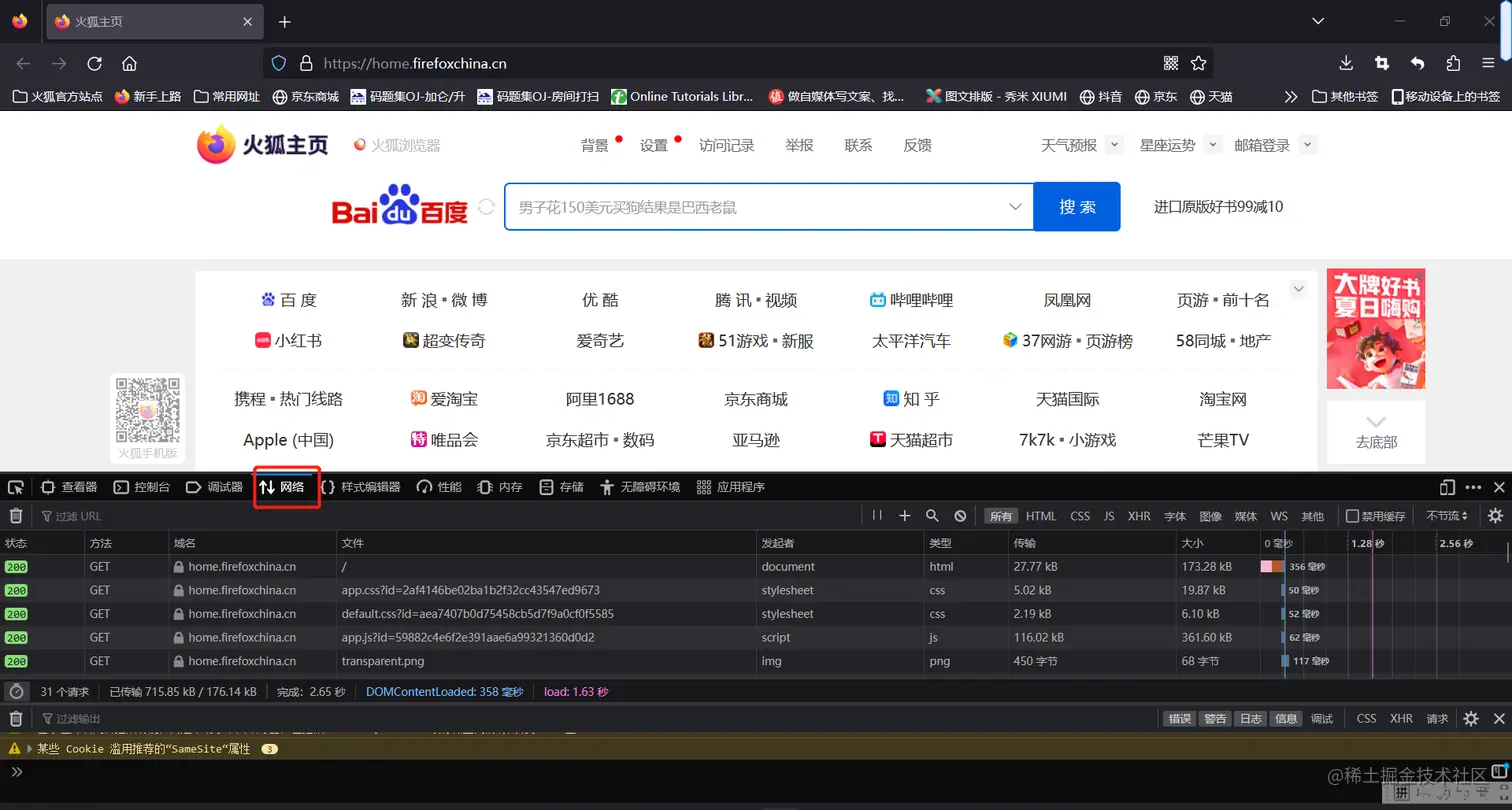This screenshot has width=1512, height=810.
Task: Clear console output with trash icon
Action: pyautogui.click(x=16, y=719)
